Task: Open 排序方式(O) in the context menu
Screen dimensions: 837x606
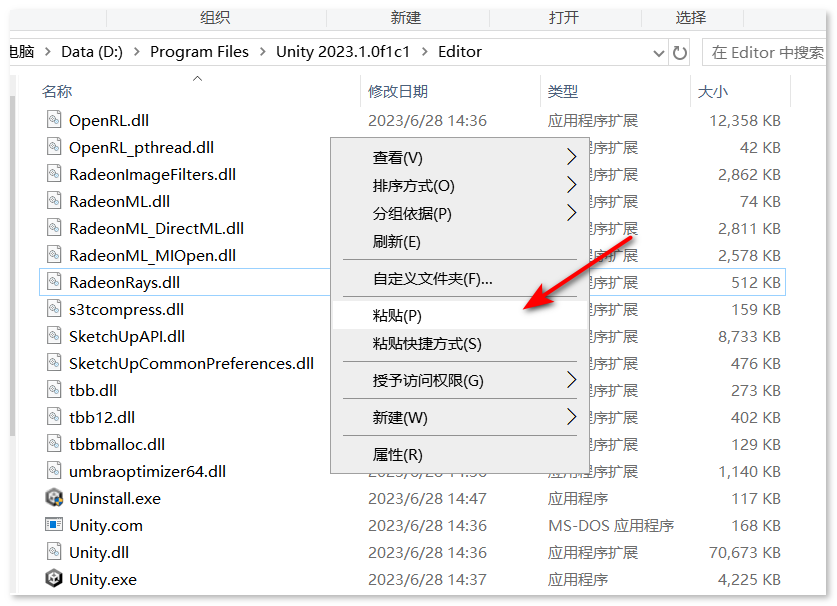Action: coord(459,186)
